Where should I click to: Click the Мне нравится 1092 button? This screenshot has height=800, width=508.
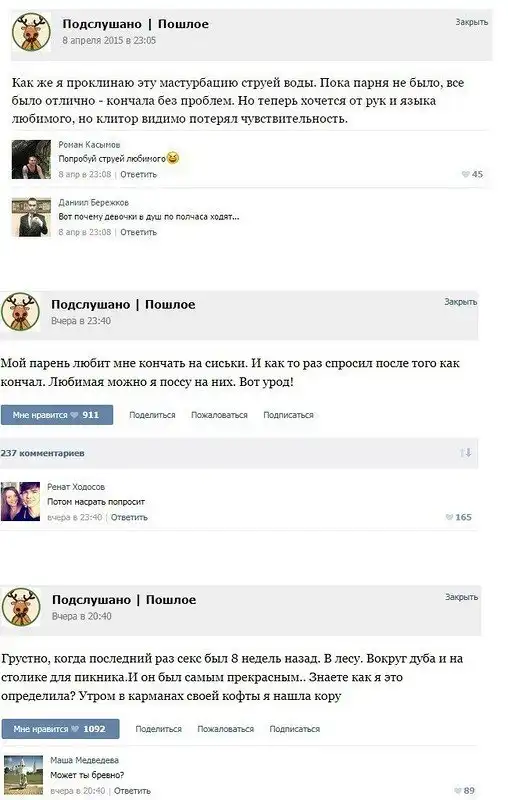coord(60,729)
